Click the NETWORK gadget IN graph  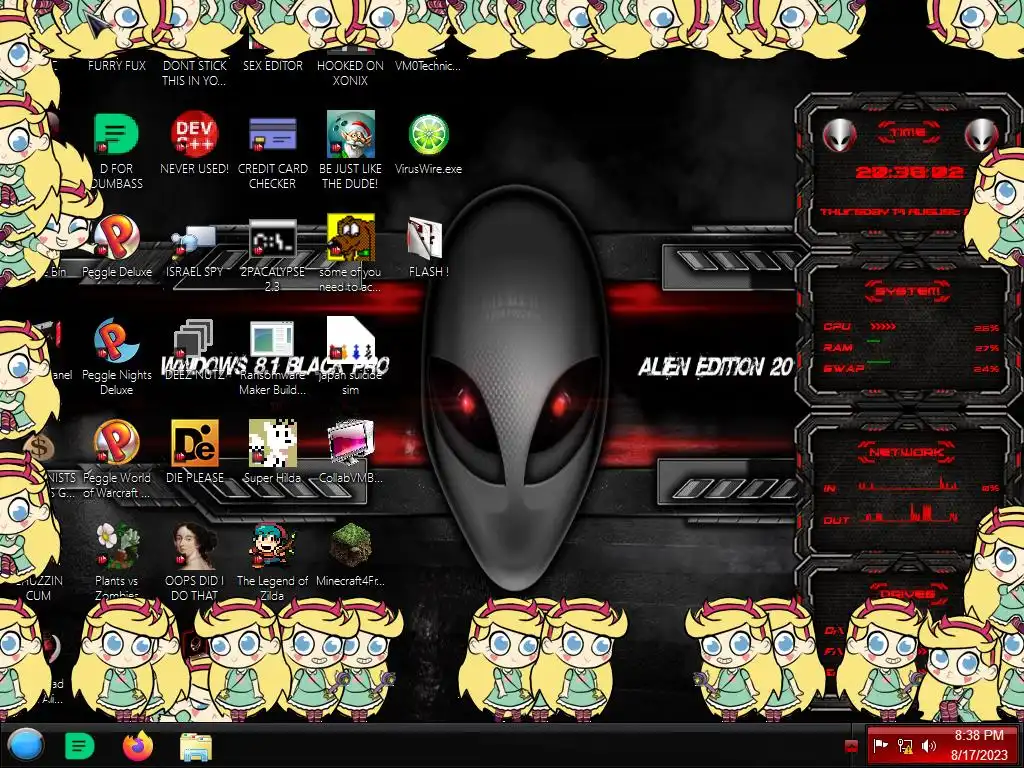pos(908,485)
